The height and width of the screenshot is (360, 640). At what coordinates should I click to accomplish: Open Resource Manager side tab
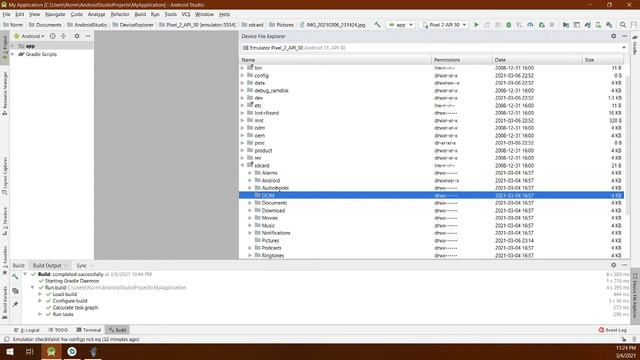click(5, 93)
